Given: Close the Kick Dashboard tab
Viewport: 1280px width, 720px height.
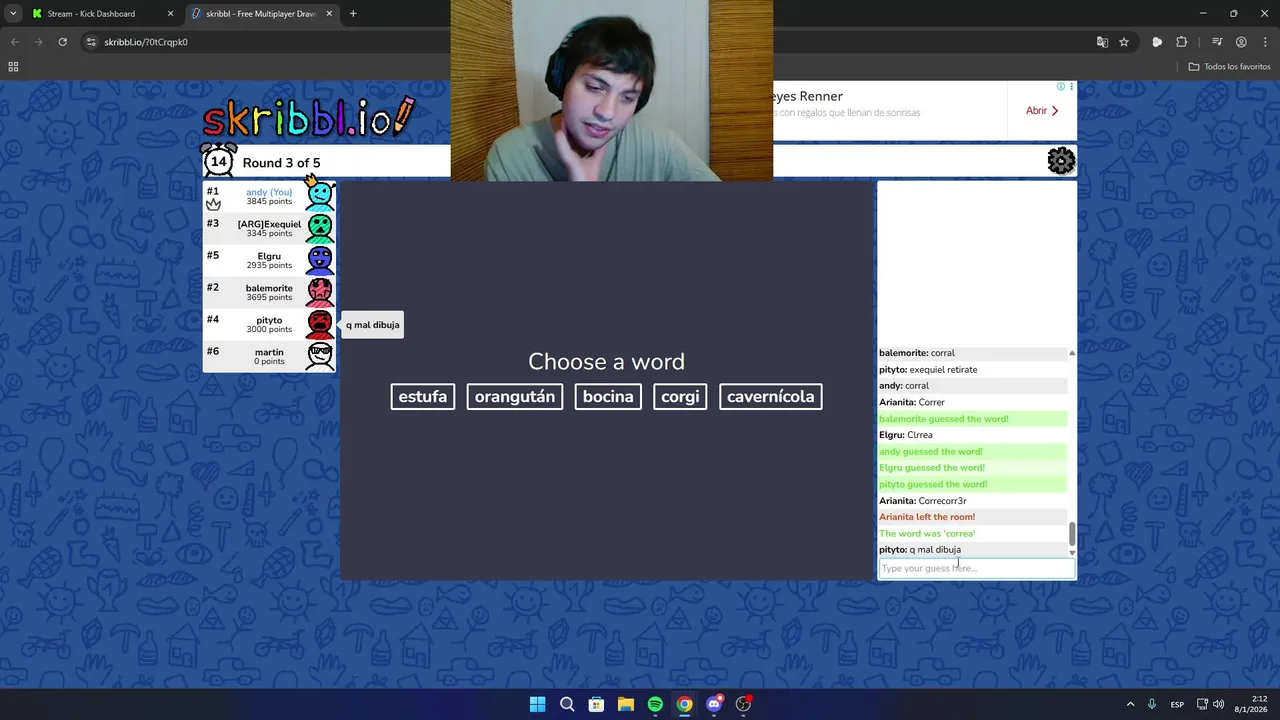Looking at the screenshot, I should [x=170, y=14].
